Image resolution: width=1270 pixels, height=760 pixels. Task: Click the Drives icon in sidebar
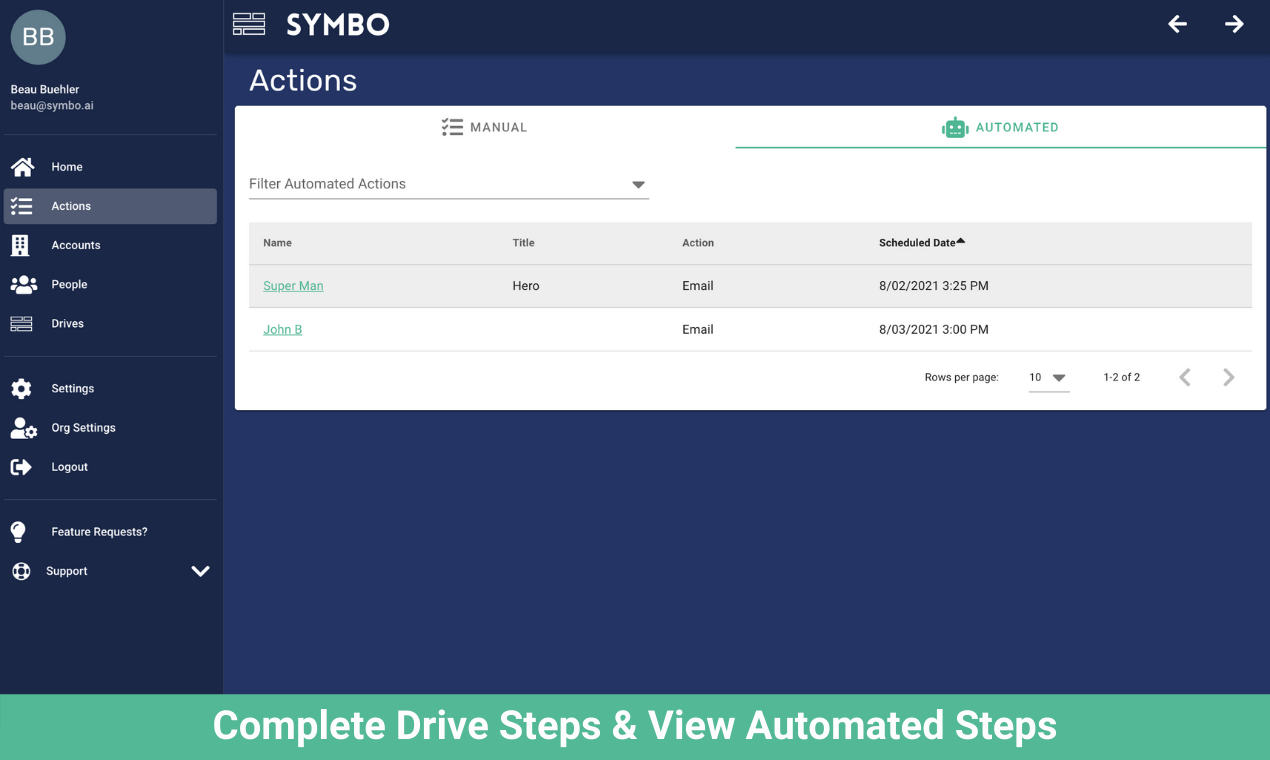[21, 324]
